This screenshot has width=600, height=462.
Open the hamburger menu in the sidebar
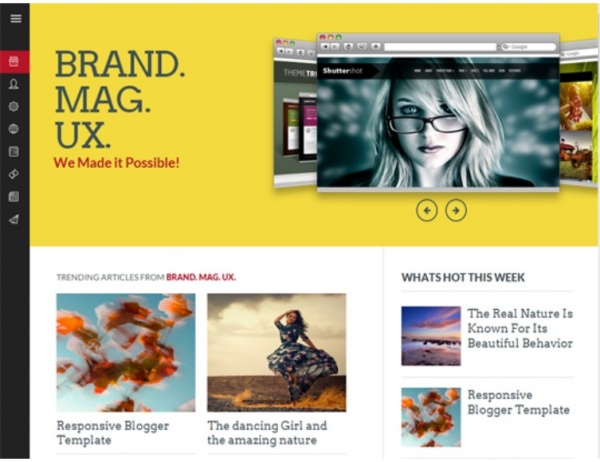16,18
